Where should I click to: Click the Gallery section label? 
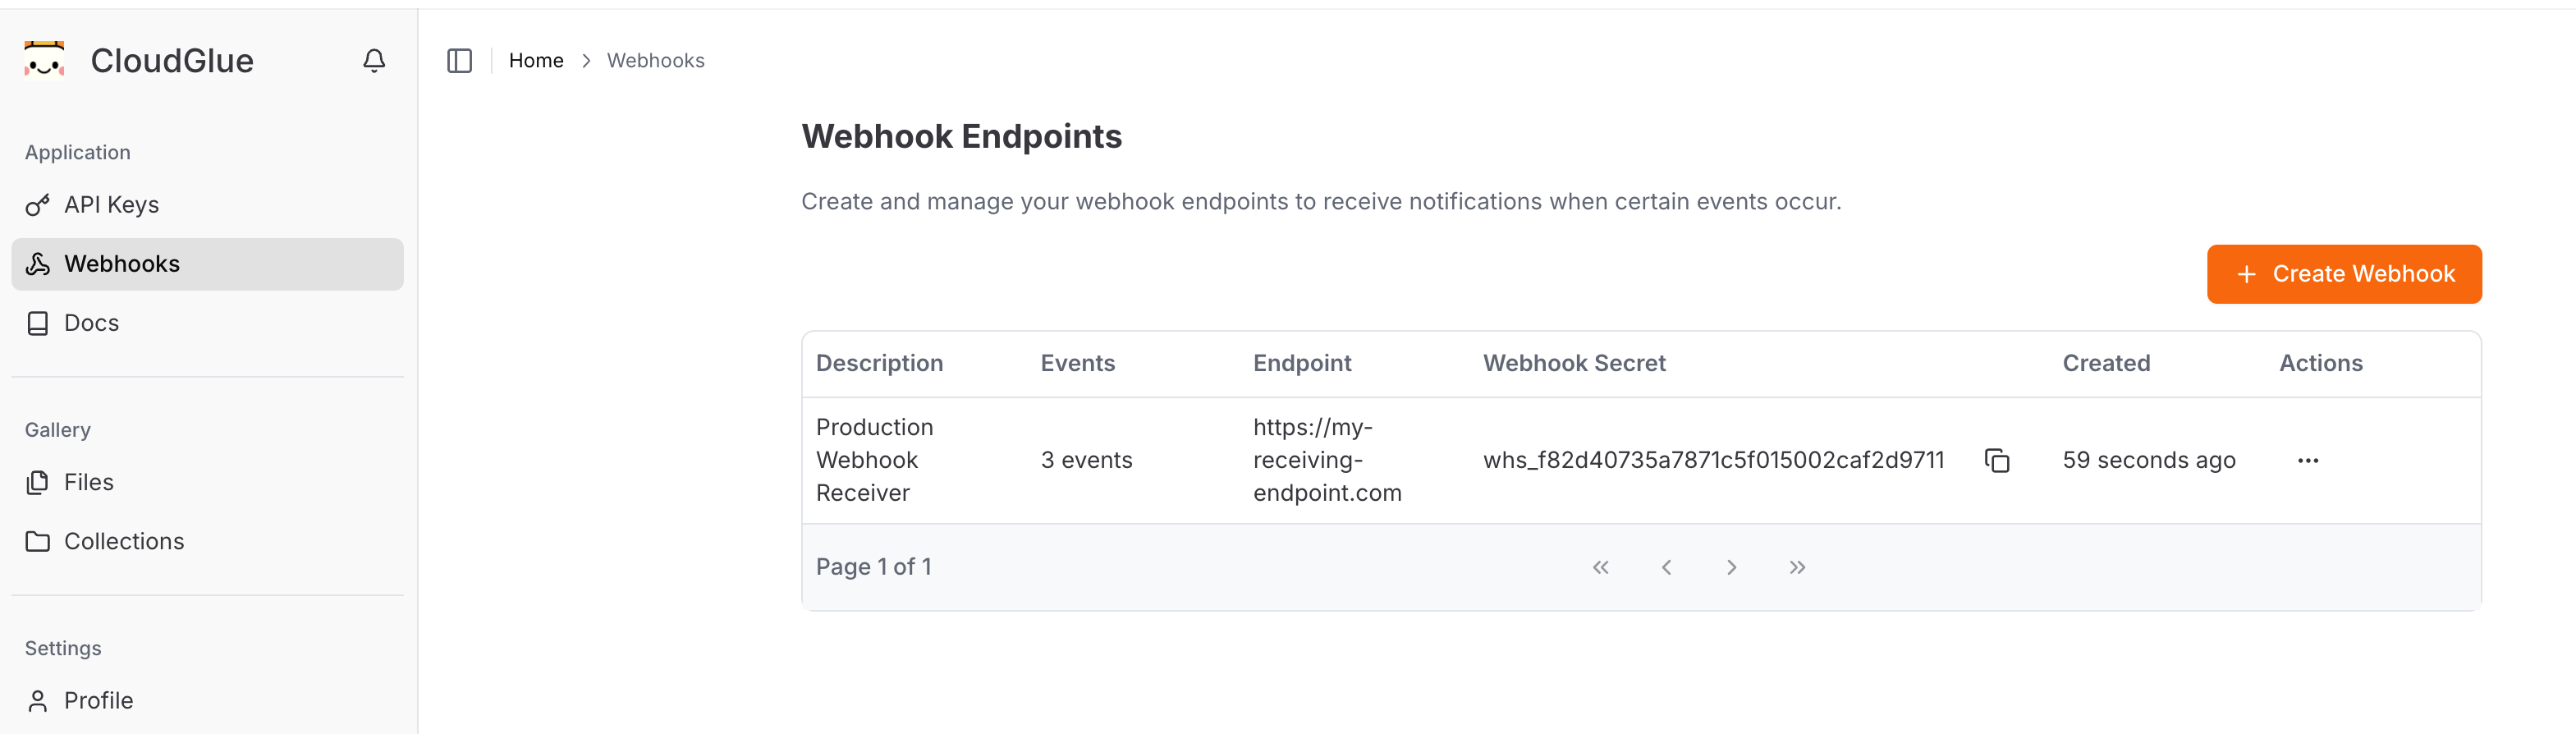(x=58, y=430)
